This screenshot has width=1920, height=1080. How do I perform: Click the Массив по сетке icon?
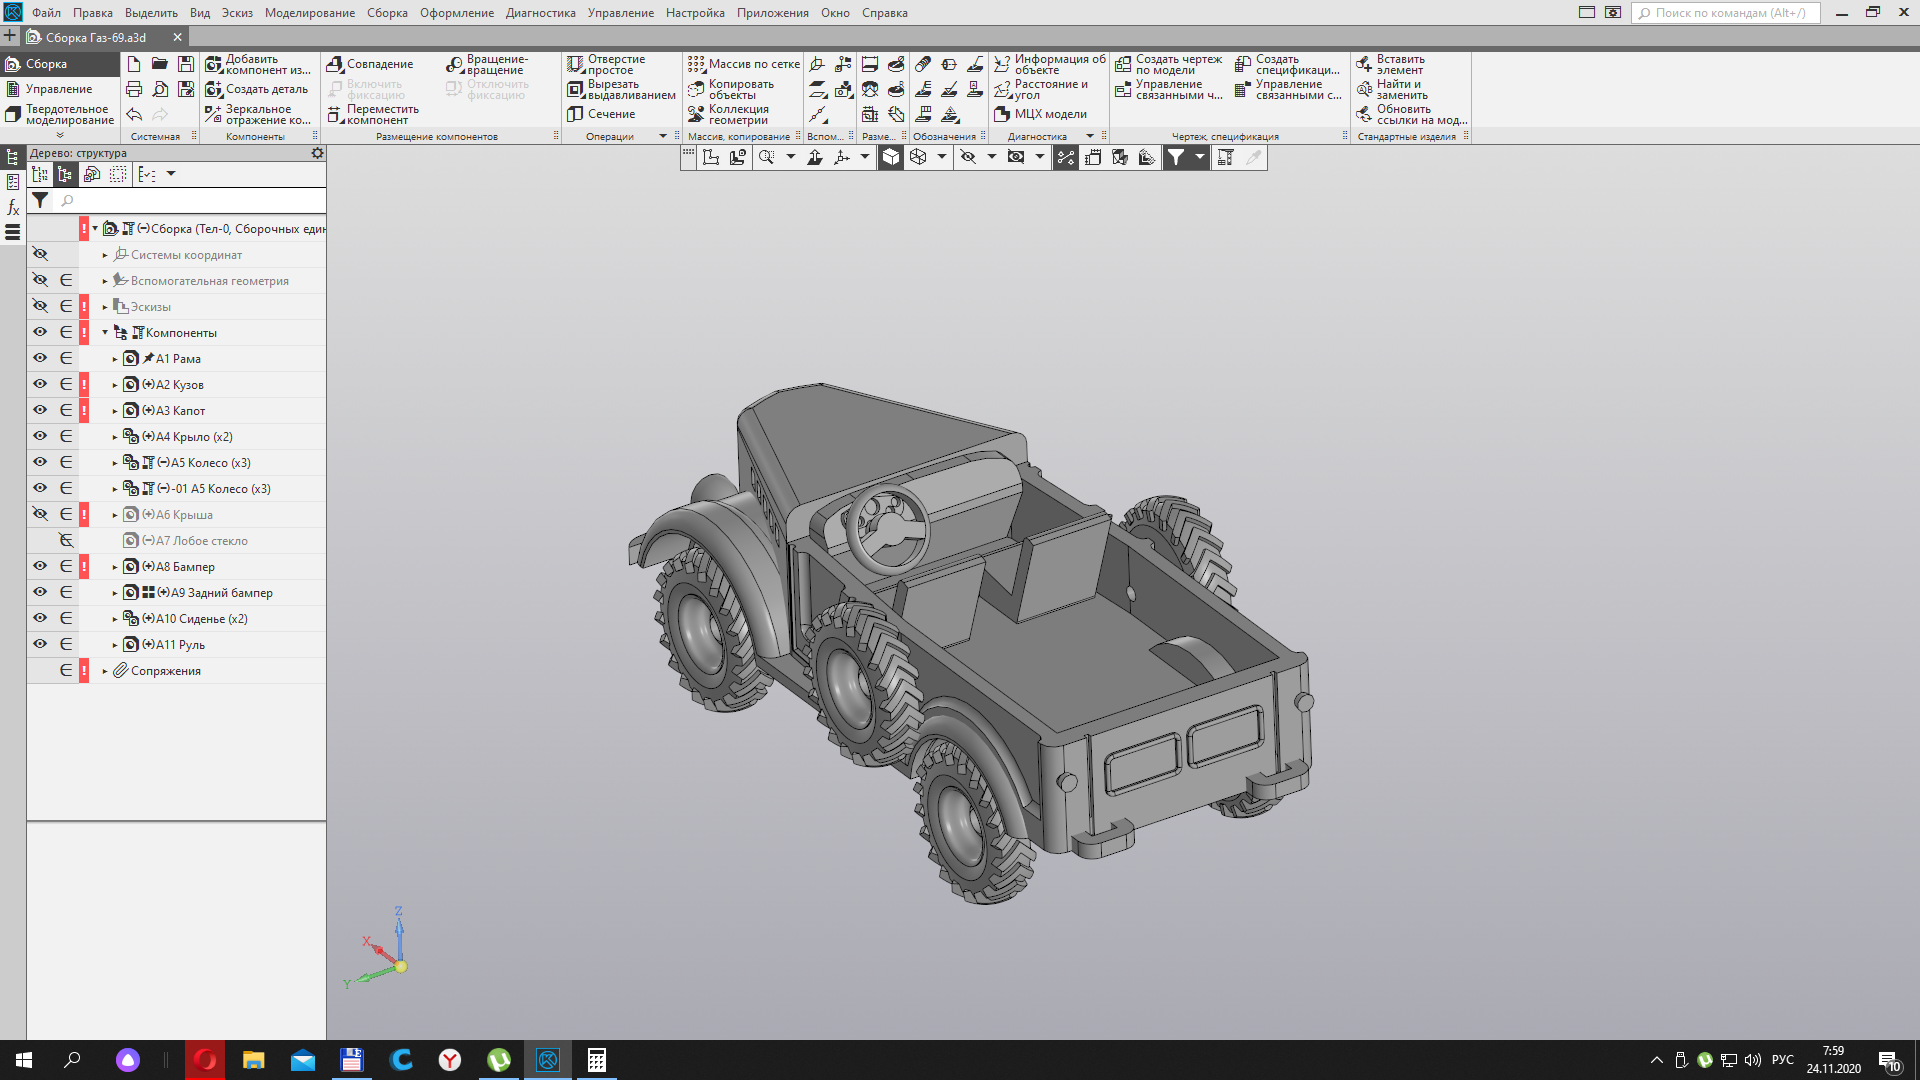696,64
